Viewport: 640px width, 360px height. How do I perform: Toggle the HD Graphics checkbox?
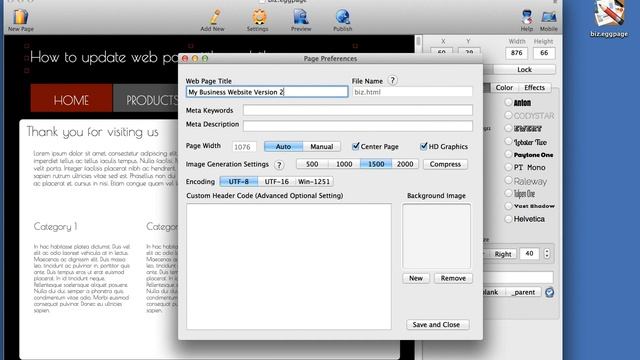pyautogui.click(x=424, y=146)
